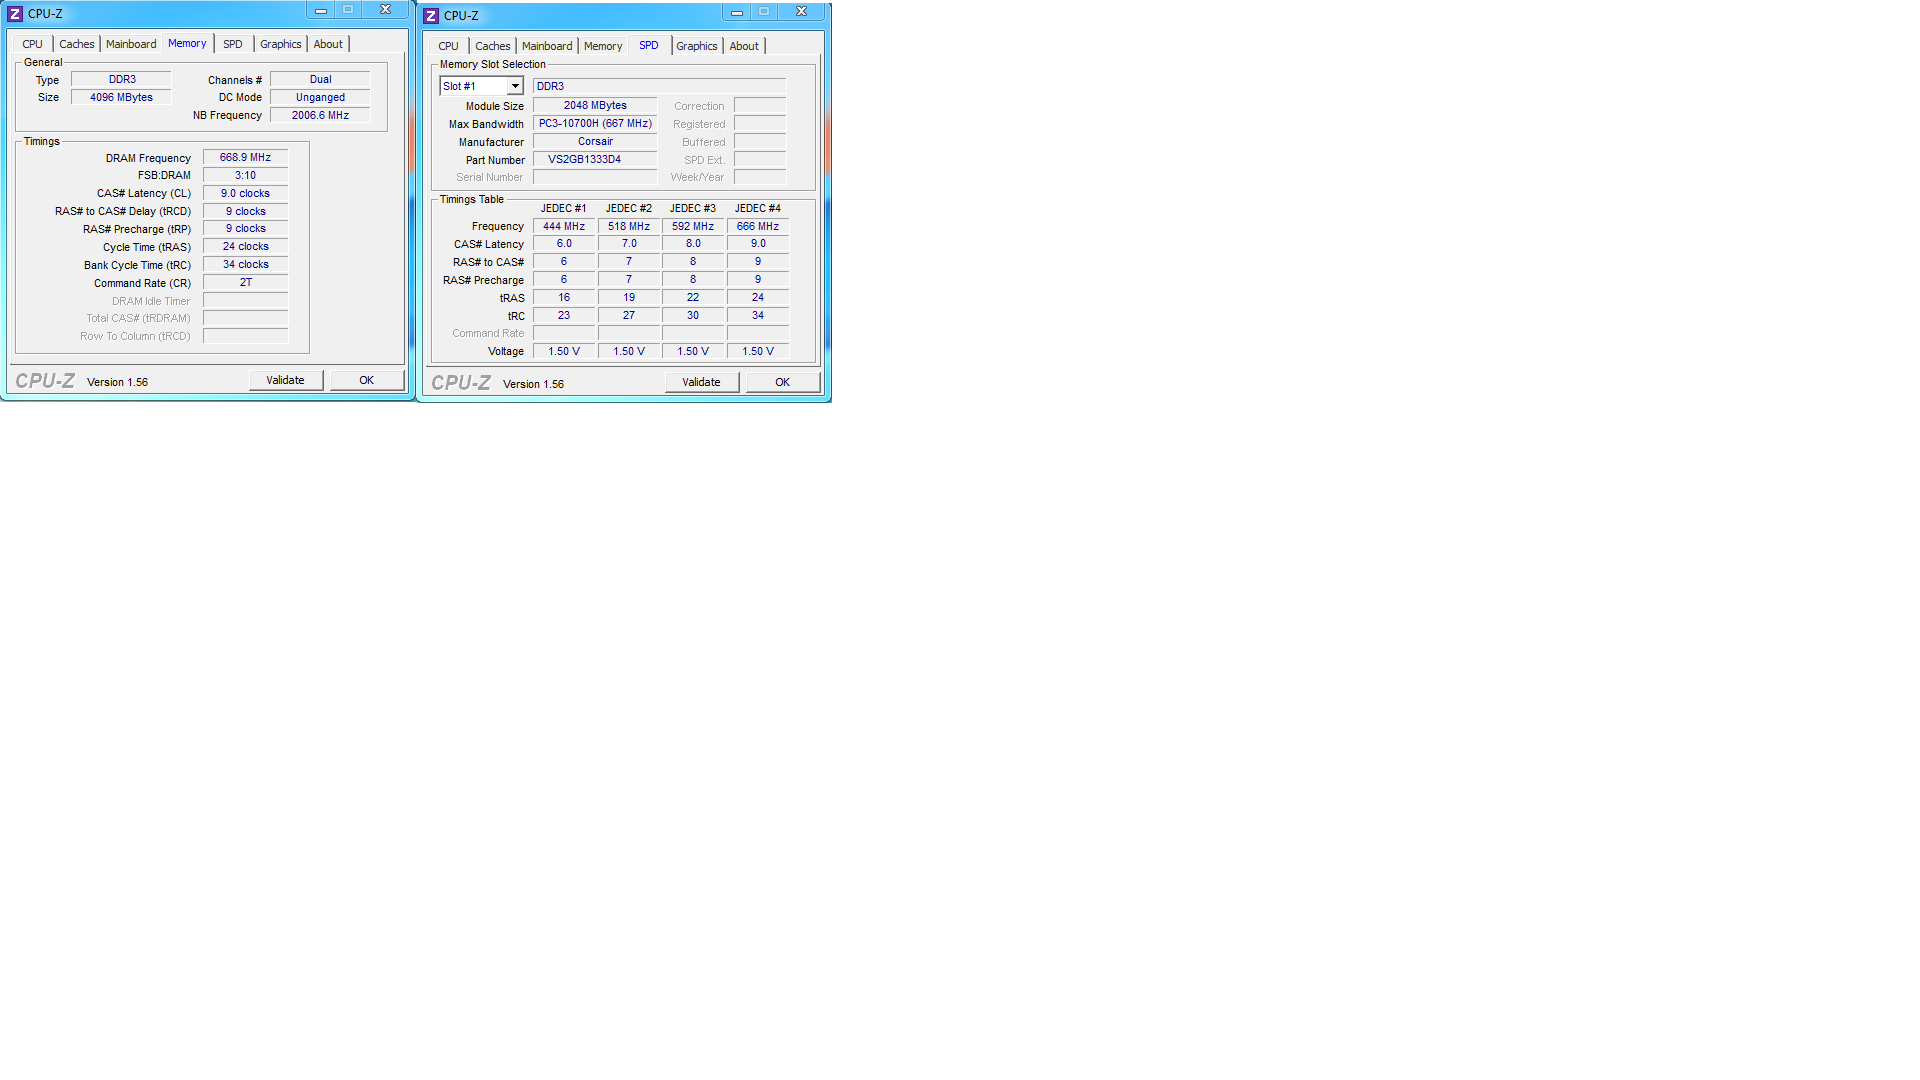Select Caches tab in left window
The height and width of the screenshot is (1080, 1920).
[x=76, y=44]
